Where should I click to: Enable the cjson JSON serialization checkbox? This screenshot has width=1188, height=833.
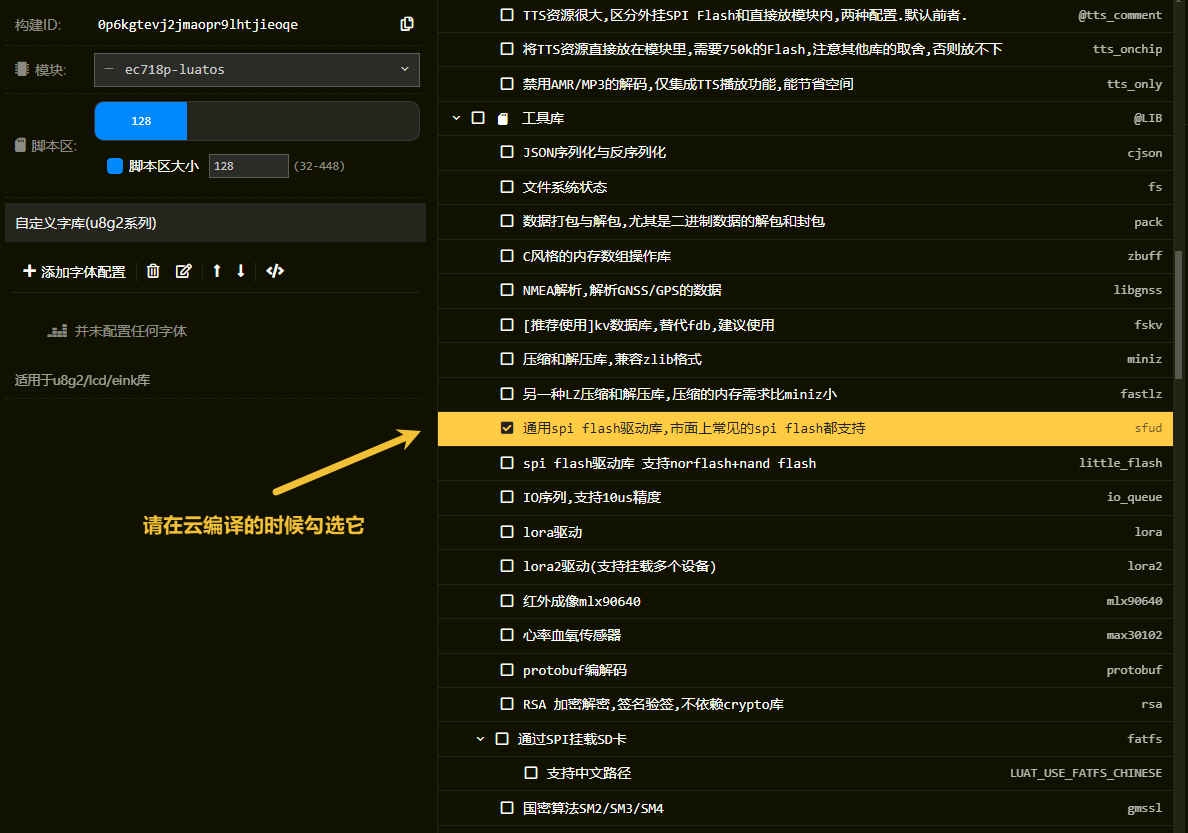[x=507, y=152]
